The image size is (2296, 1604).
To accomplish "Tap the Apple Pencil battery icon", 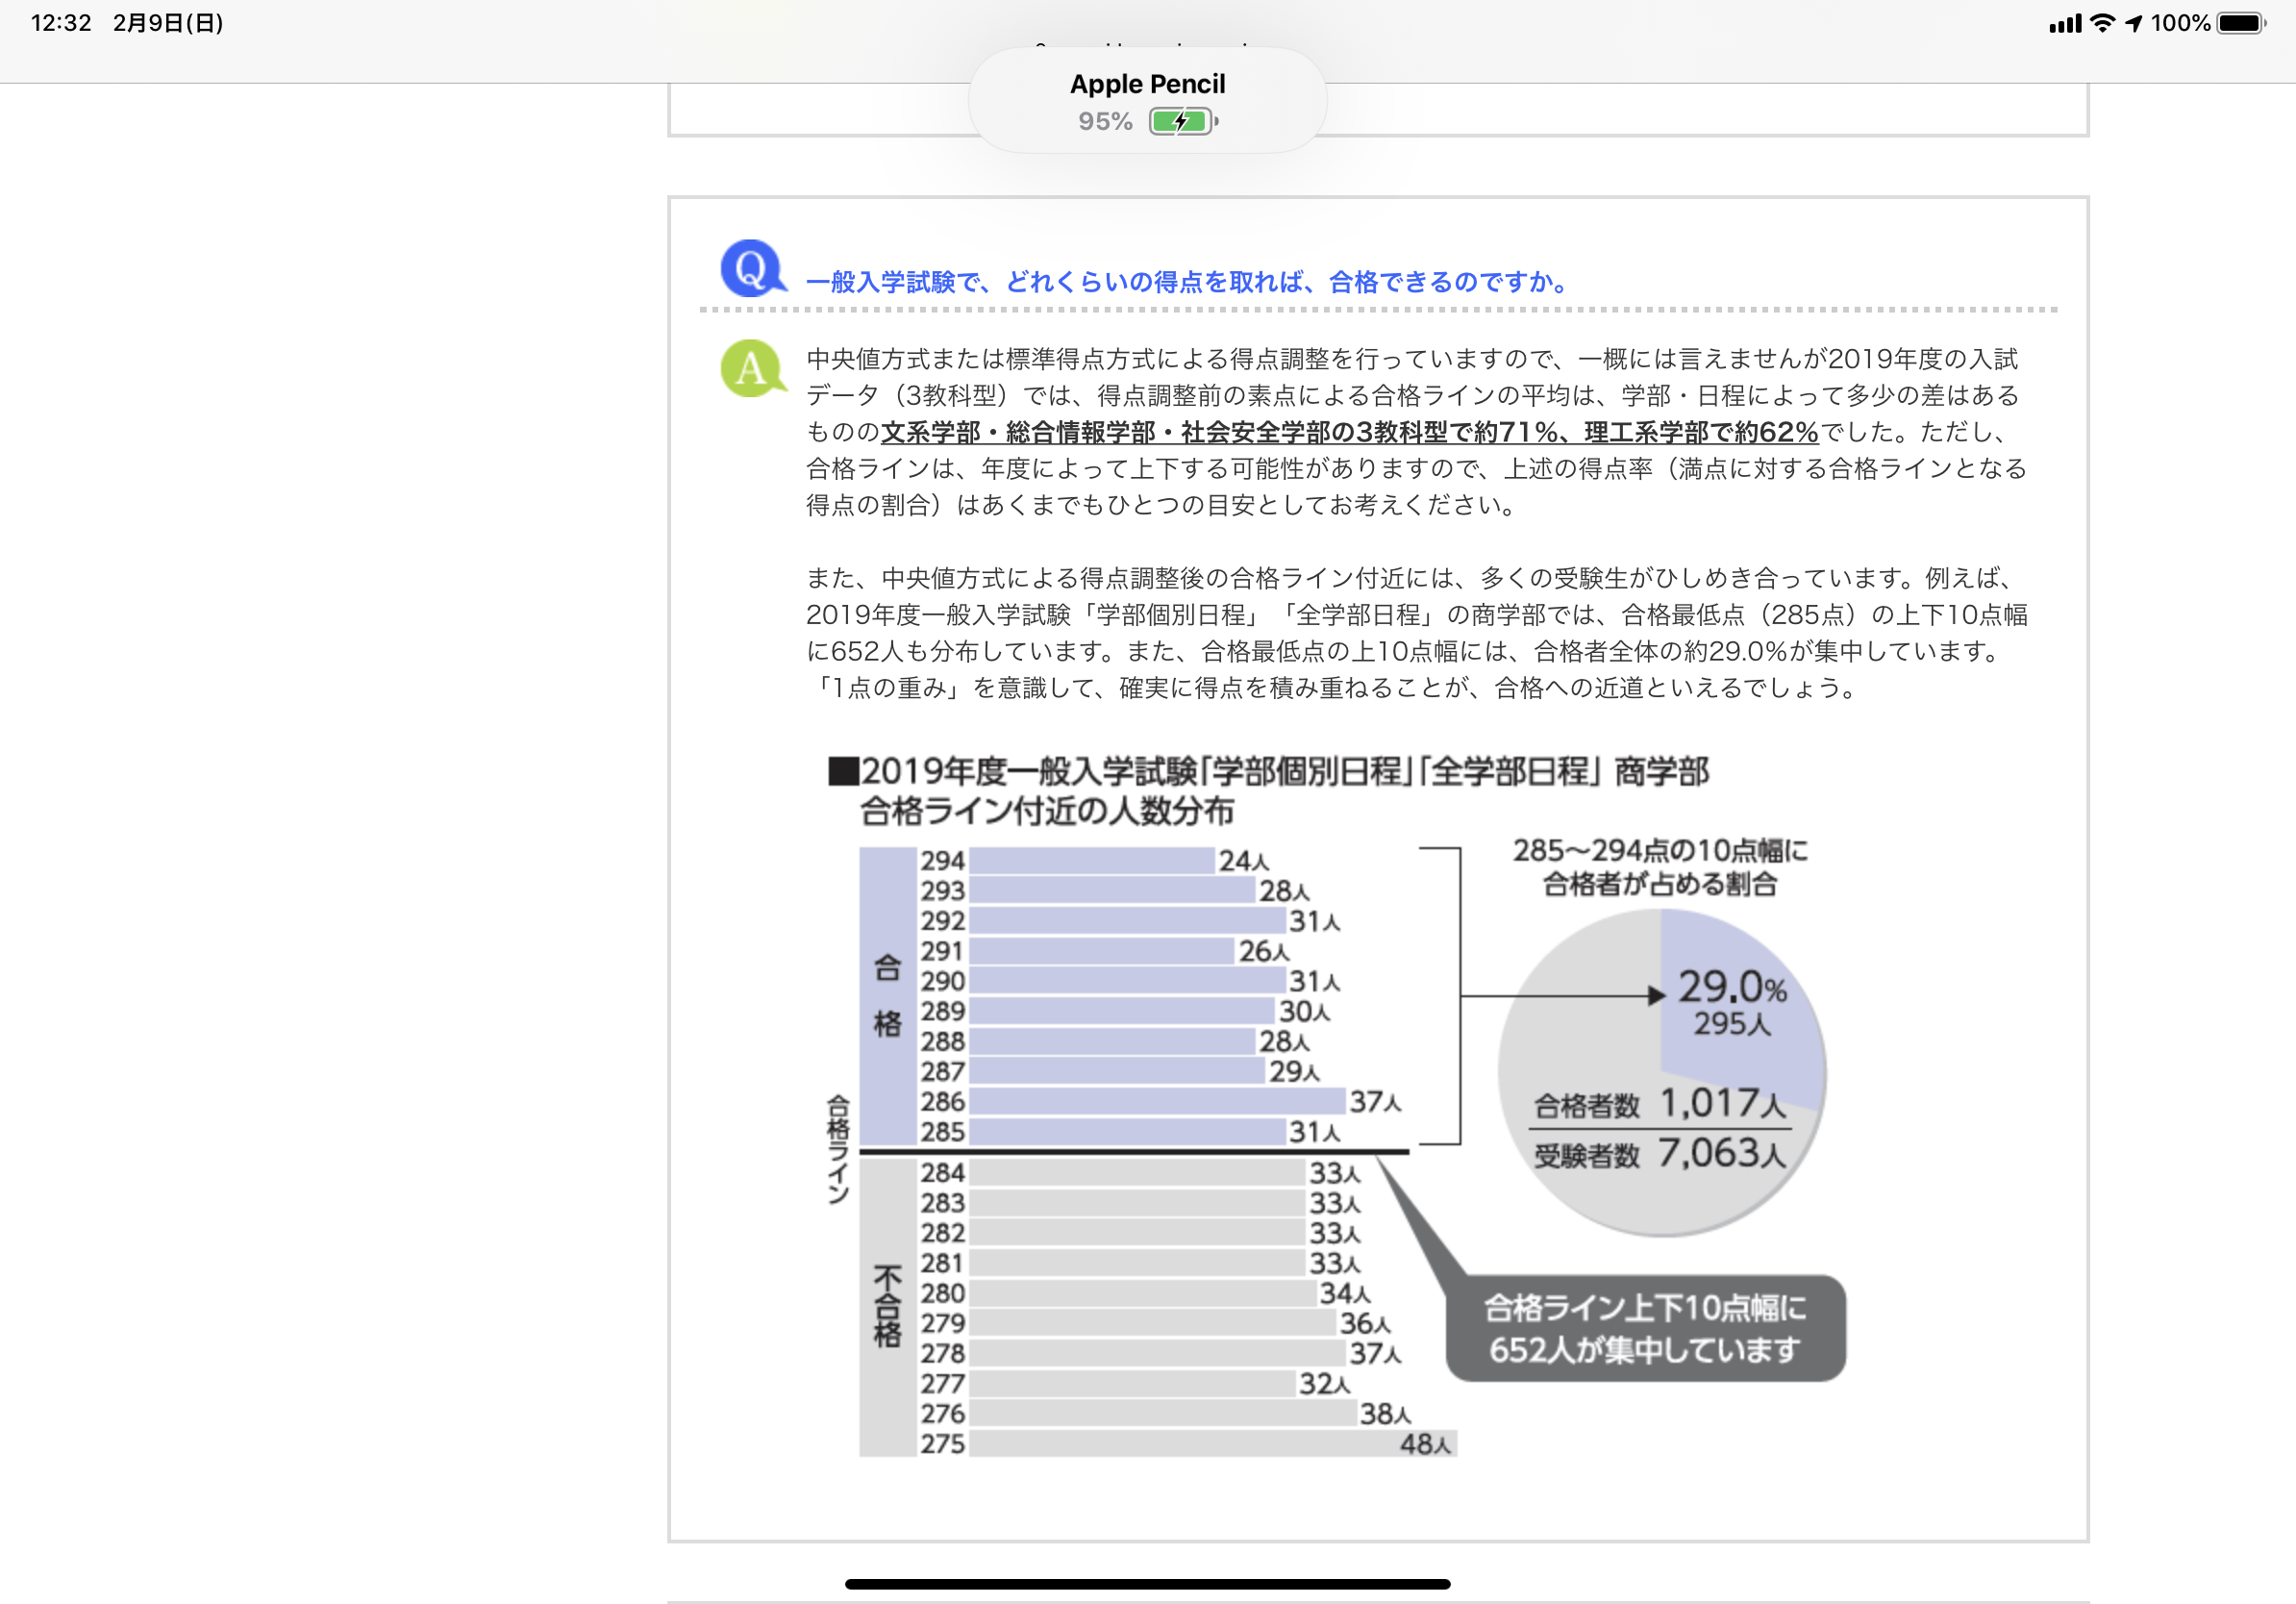I will (1183, 122).
